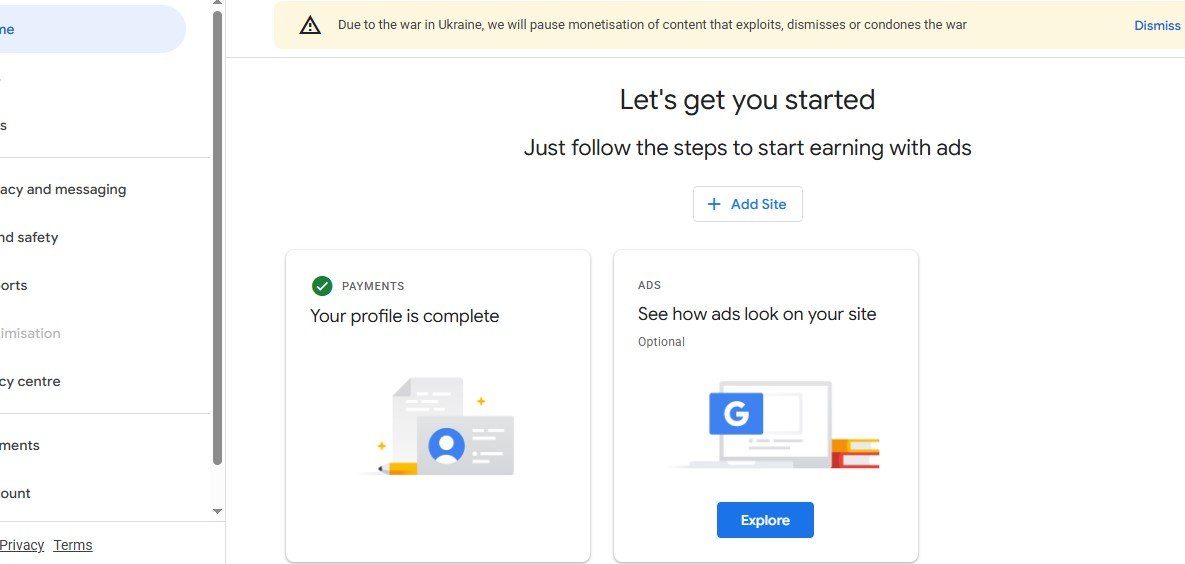1185x564 pixels.
Task: Click the profile card illustration under Payments
Action: click(444, 426)
